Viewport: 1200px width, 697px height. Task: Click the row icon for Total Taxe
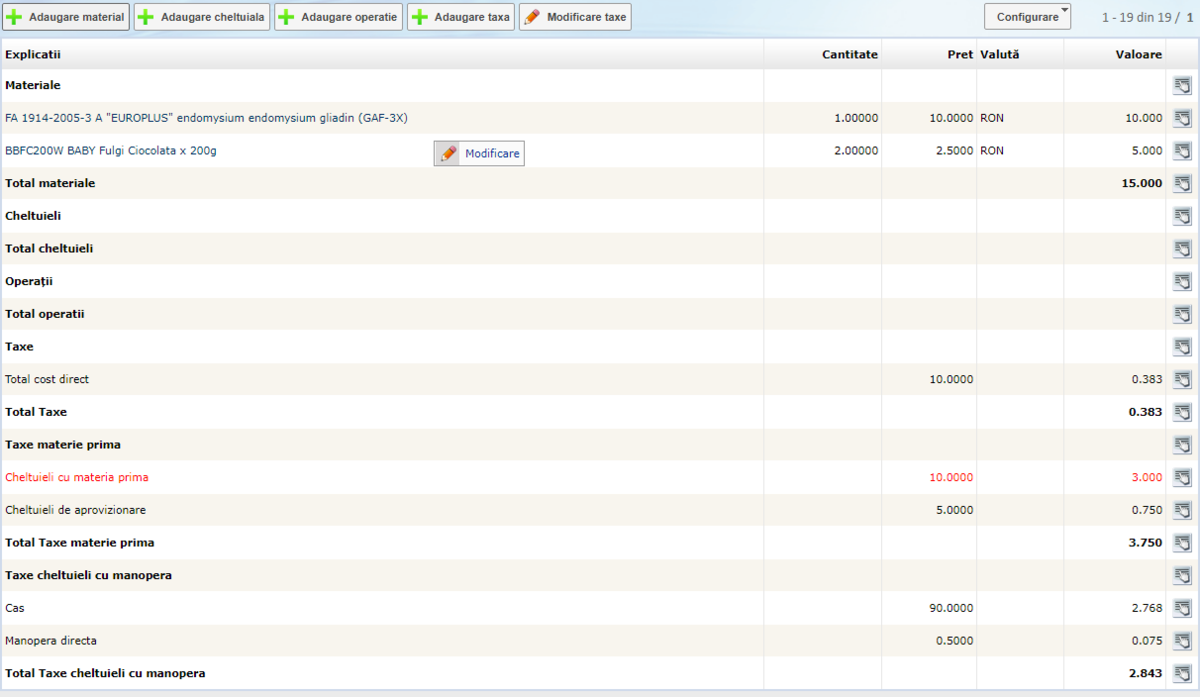tap(1182, 412)
